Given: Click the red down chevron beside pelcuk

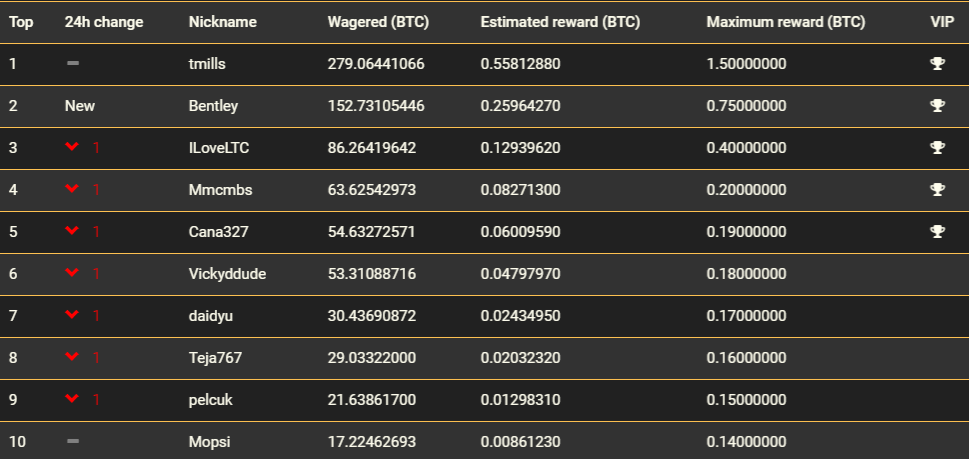Looking at the screenshot, I should [x=72, y=399].
